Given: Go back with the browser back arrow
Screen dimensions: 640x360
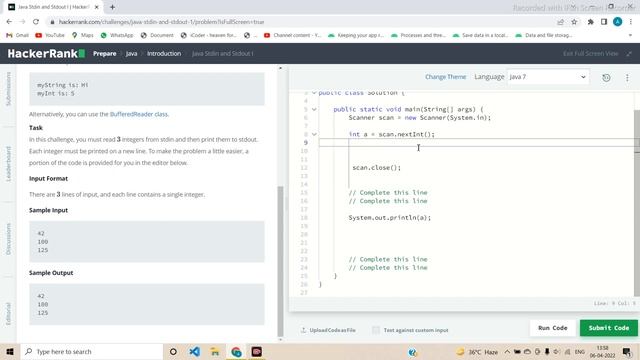Looking at the screenshot, I should pyautogui.click(x=9, y=22).
